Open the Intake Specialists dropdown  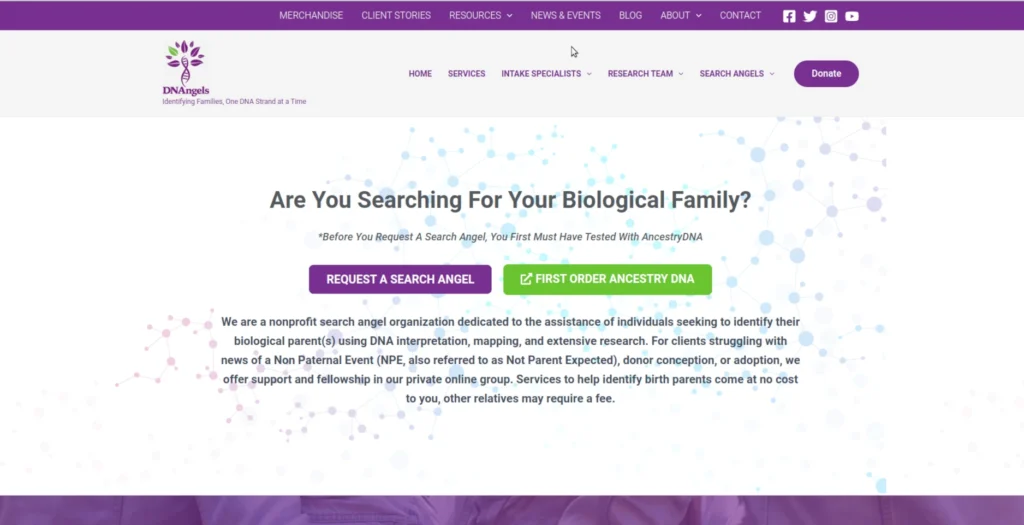pyautogui.click(x=546, y=74)
